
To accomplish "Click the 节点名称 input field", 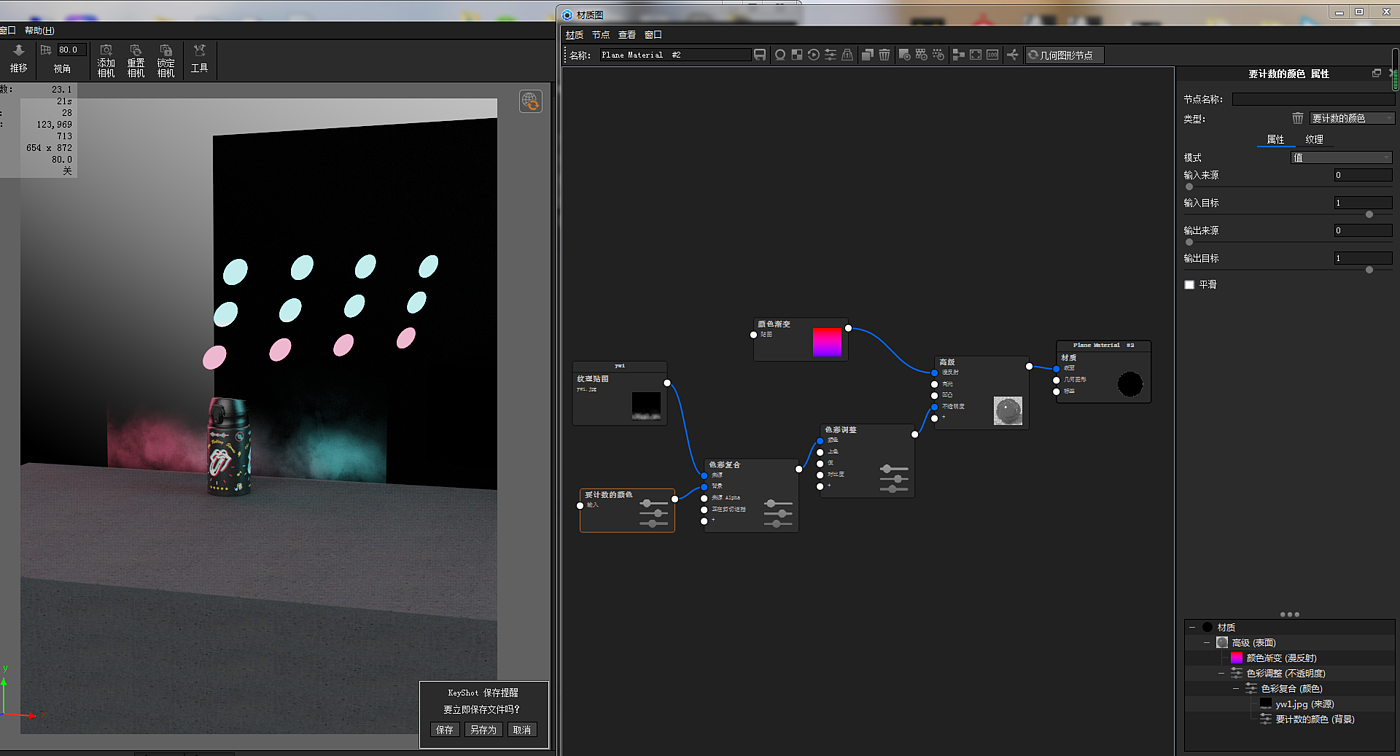I will tap(1312, 99).
